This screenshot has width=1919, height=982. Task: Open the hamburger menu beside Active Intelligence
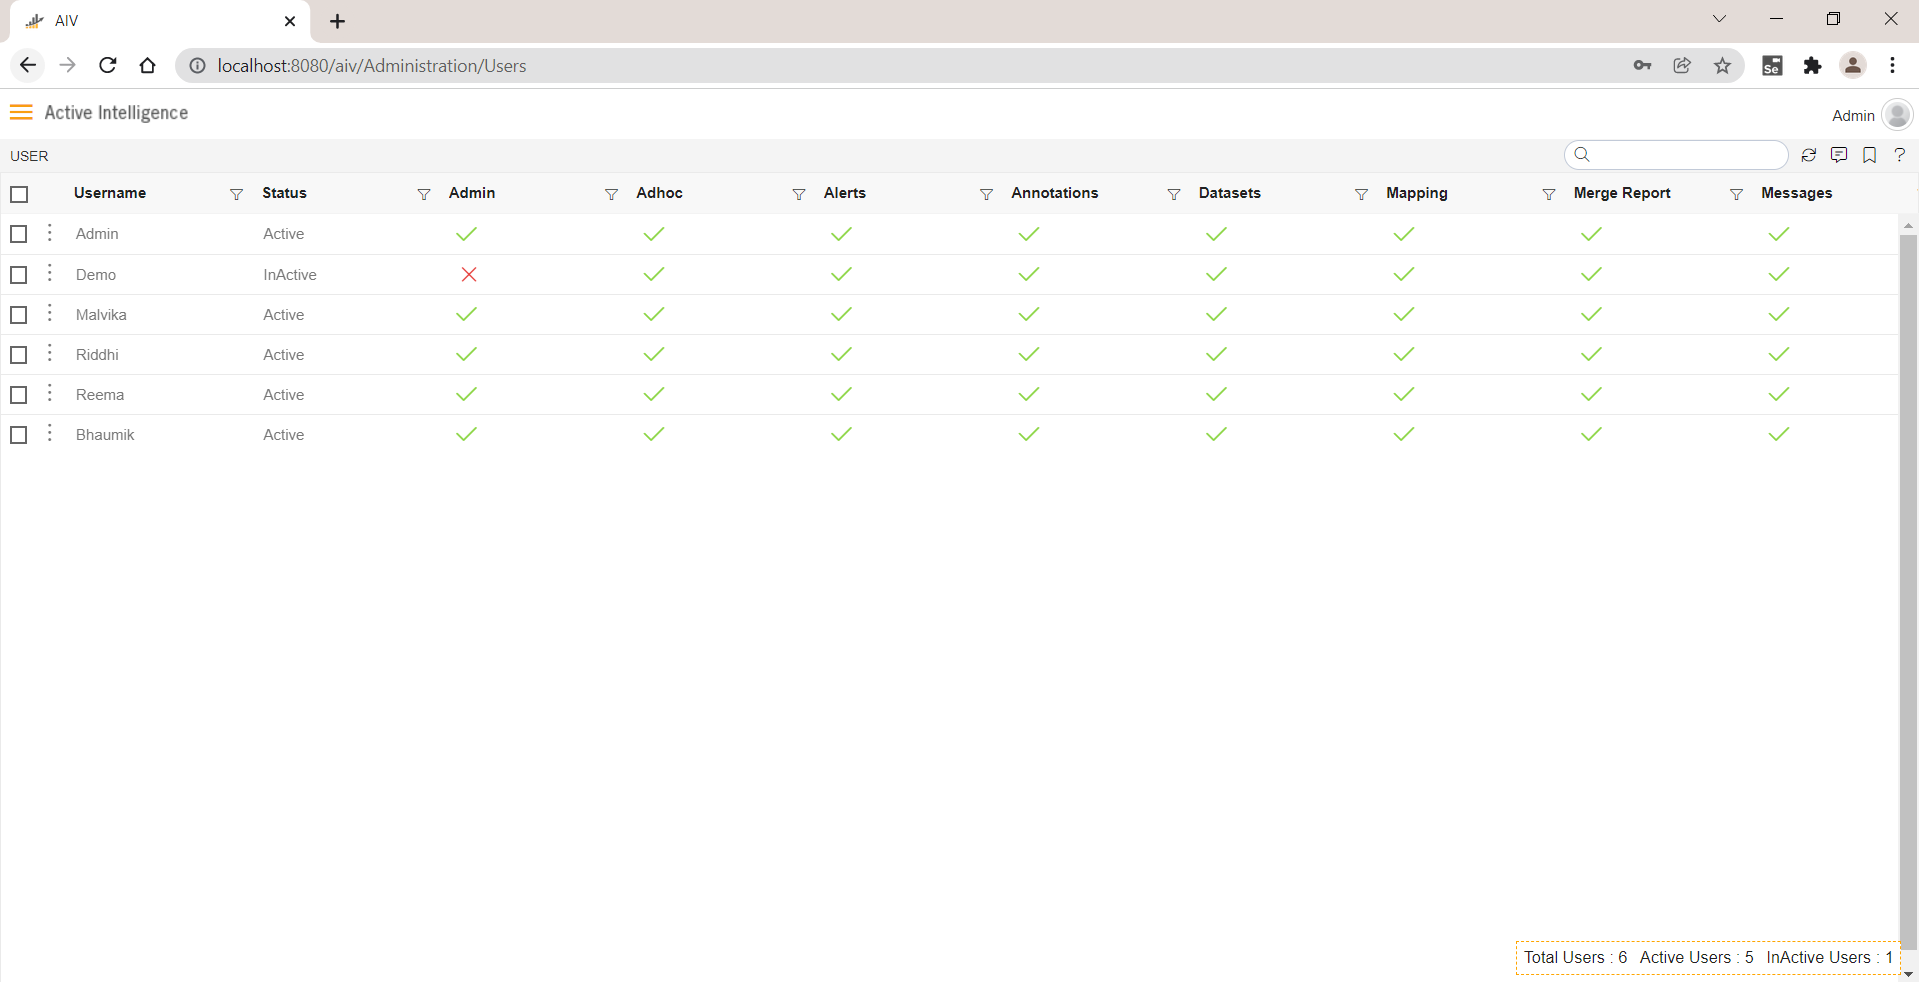(x=21, y=112)
